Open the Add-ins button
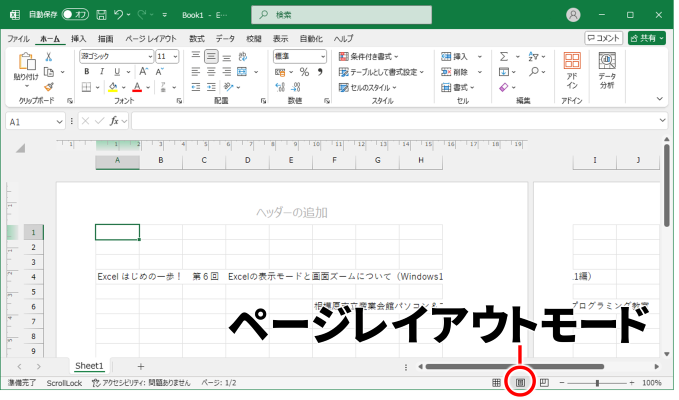Viewport: 679px width, 400px height. (572, 70)
